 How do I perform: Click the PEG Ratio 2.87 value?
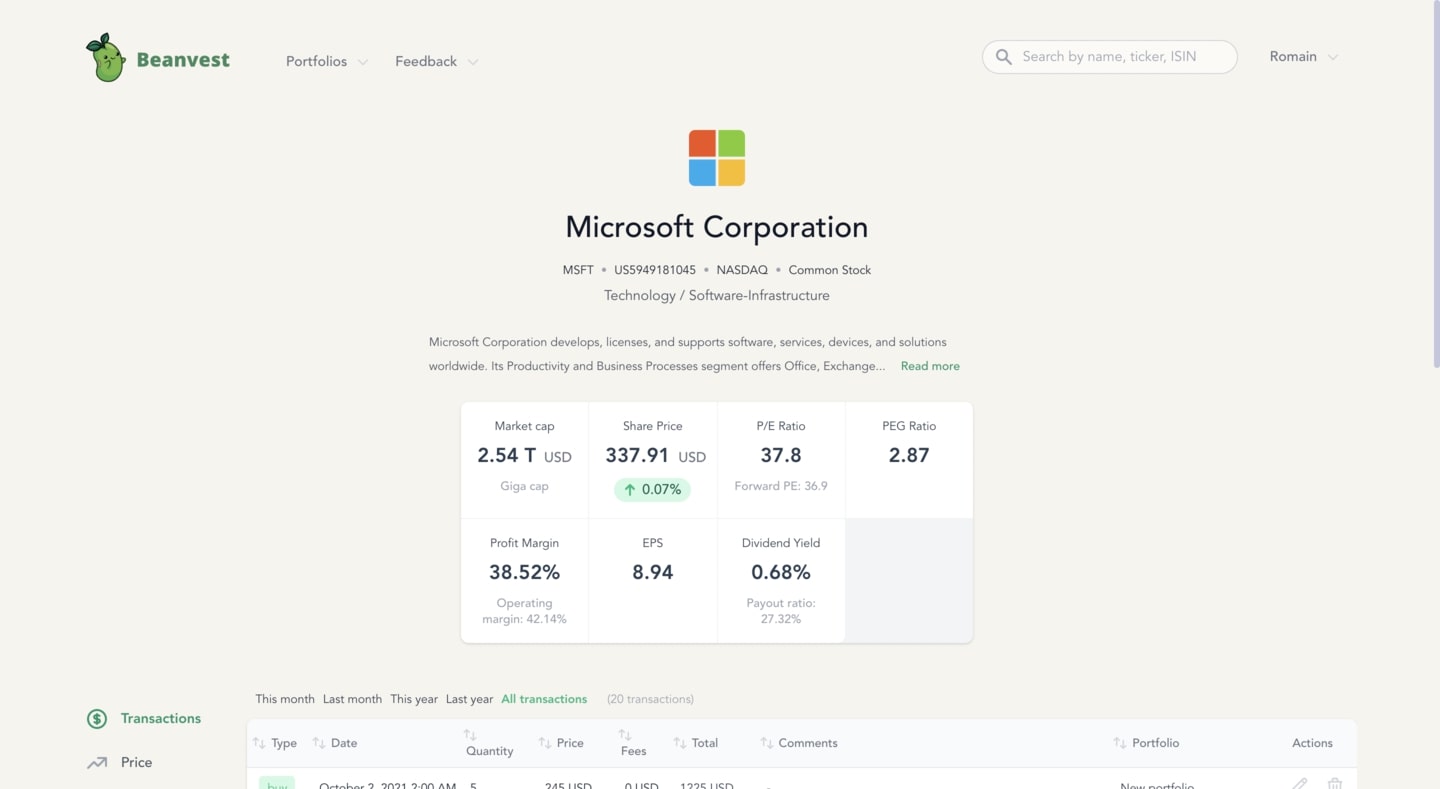[x=909, y=455]
